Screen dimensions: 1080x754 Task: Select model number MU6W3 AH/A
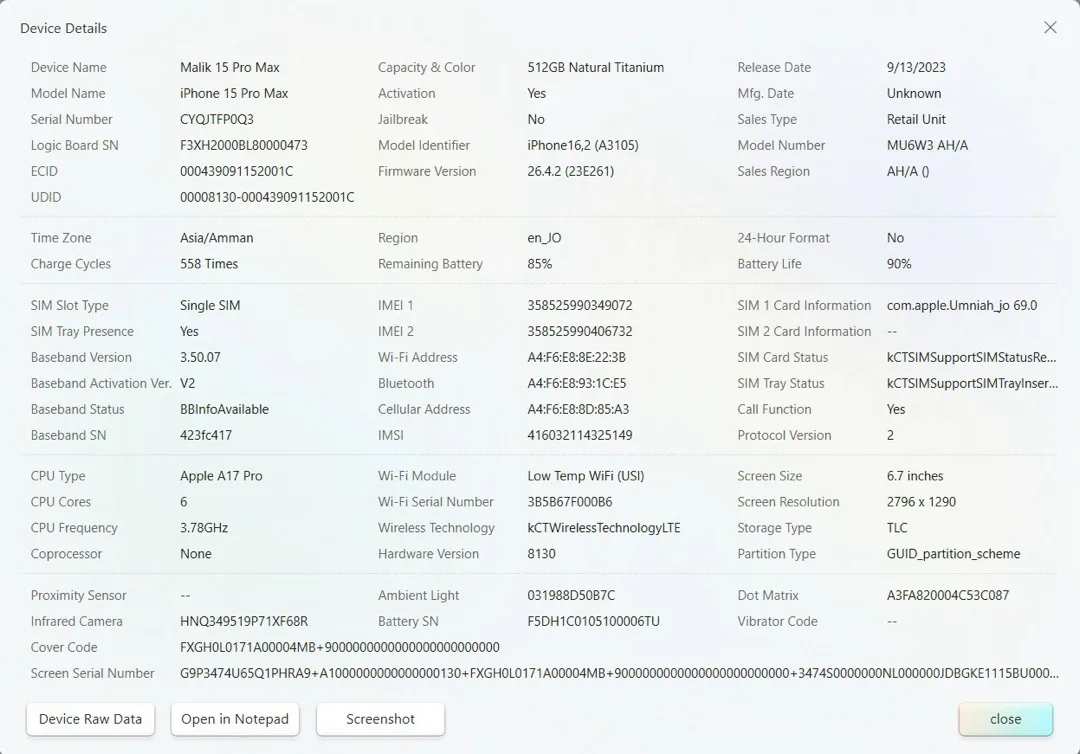point(927,145)
